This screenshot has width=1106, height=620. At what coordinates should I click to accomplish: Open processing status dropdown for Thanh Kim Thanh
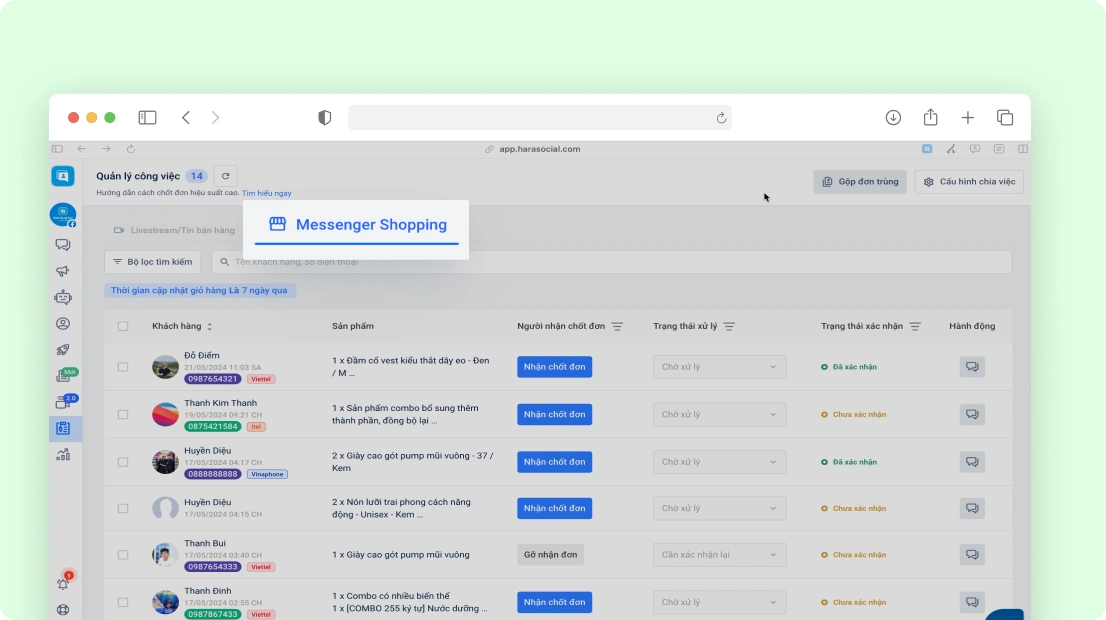click(x=719, y=414)
